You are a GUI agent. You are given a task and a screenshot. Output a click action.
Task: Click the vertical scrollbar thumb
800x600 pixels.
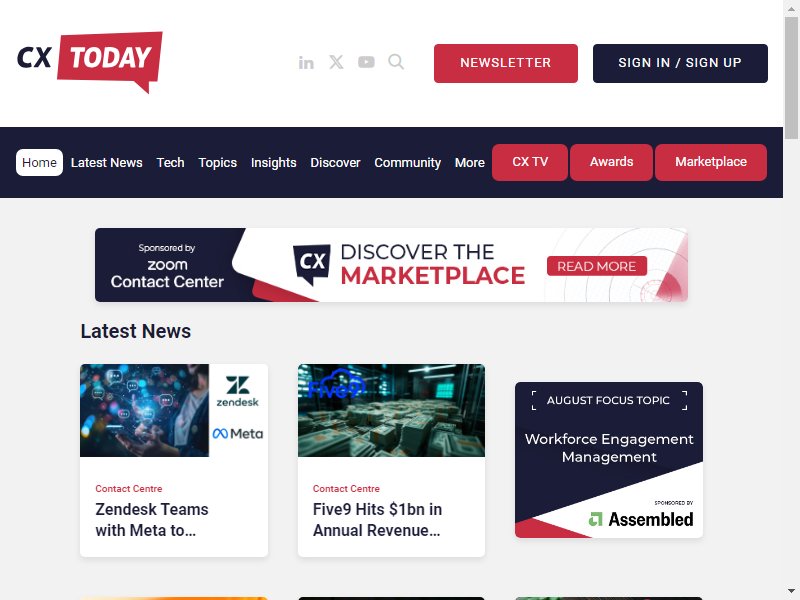click(791, 77)
